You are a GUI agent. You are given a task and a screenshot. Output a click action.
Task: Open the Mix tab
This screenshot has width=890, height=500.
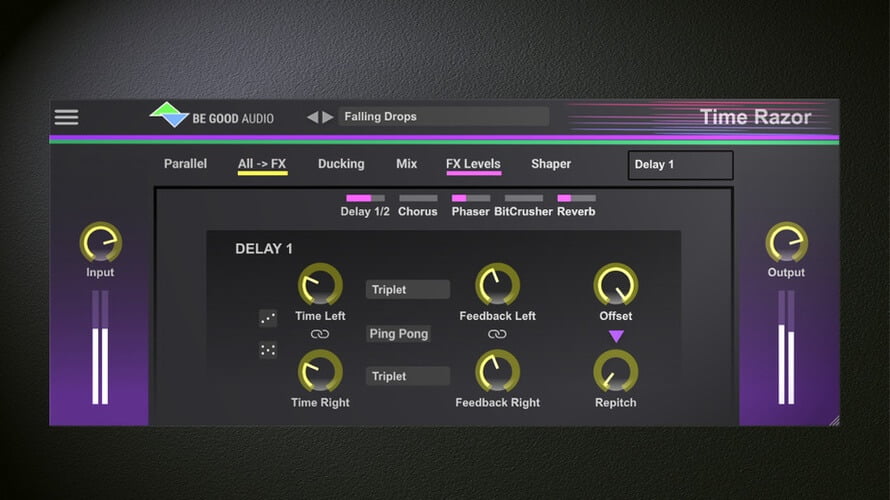pos(406,163)
